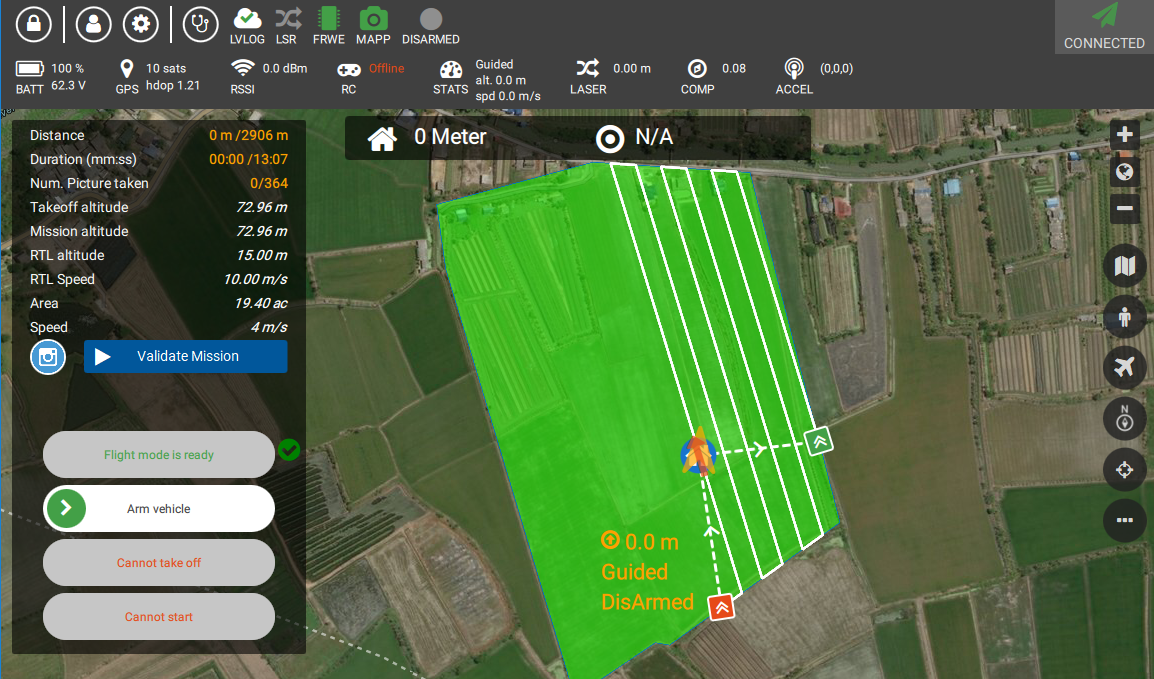Click the lock icon in top bar
Screen dimensions: 1154x679
(33, 25)
